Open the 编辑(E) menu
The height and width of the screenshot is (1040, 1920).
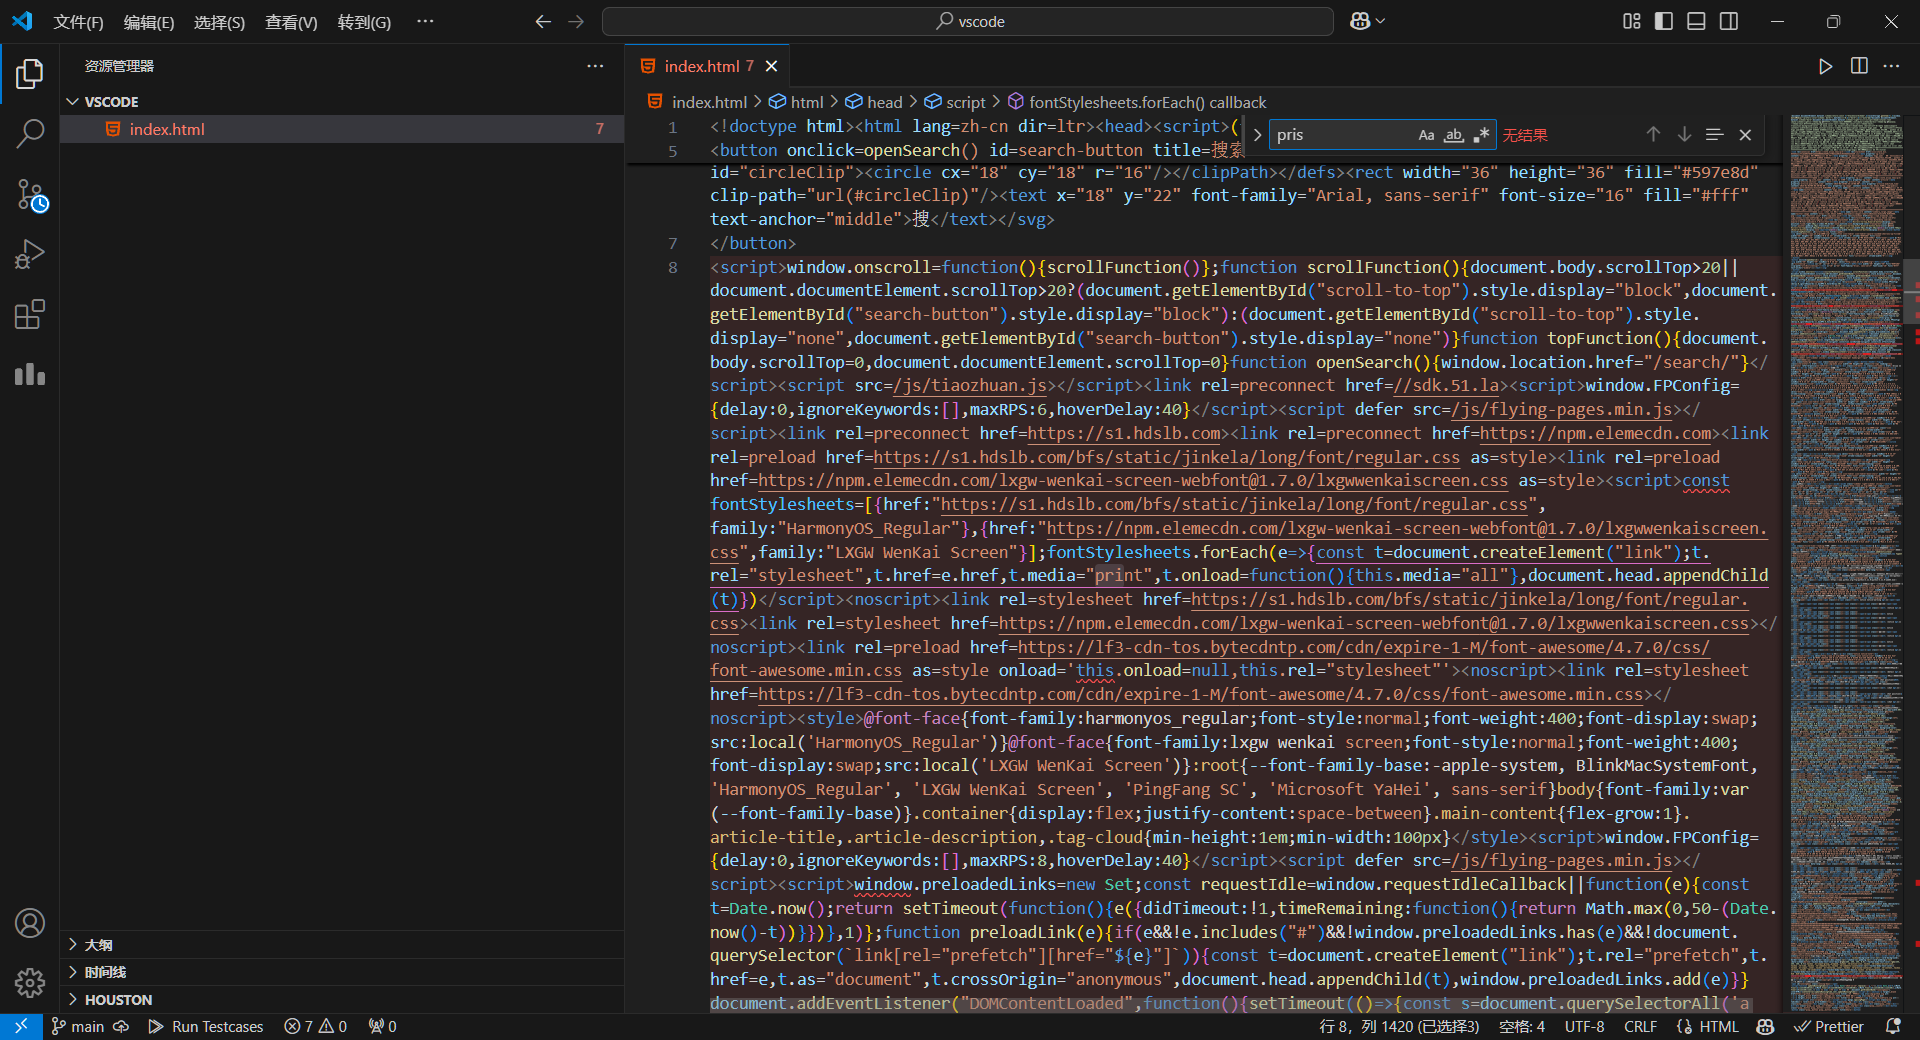coord(149,22)
